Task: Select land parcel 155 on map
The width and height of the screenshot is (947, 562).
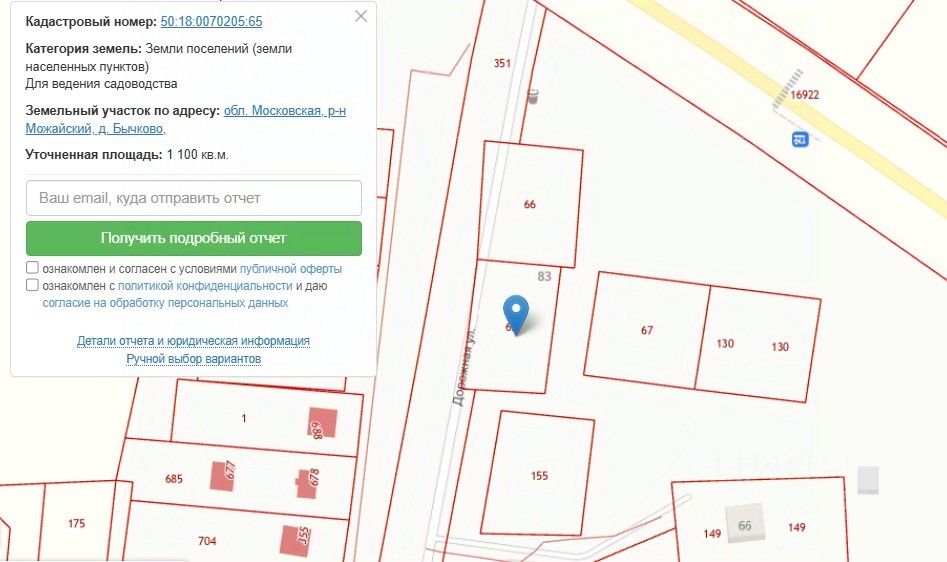Action: pos(538,474)
